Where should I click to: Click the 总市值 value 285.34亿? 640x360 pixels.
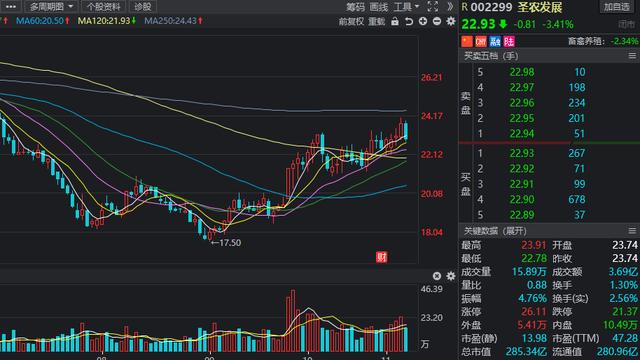tap(526, 351)
